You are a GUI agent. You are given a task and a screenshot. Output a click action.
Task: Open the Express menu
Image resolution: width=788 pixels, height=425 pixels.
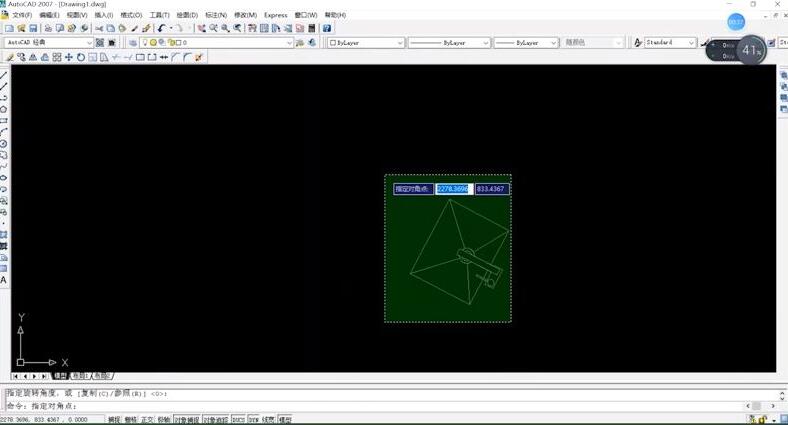click(x=276, y=15)
